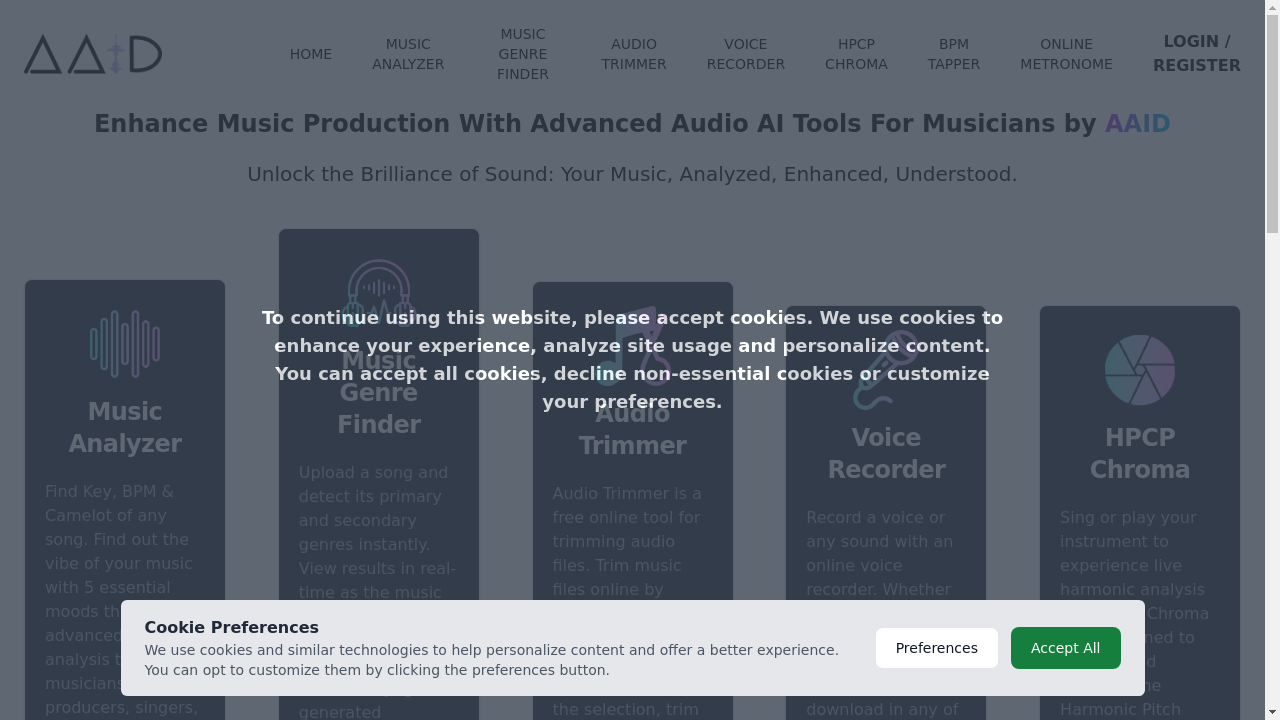Screen dimensions: 1280x720
Task: Click the Voice Recorder microphone icon
Action: click(x=886, y=370)
